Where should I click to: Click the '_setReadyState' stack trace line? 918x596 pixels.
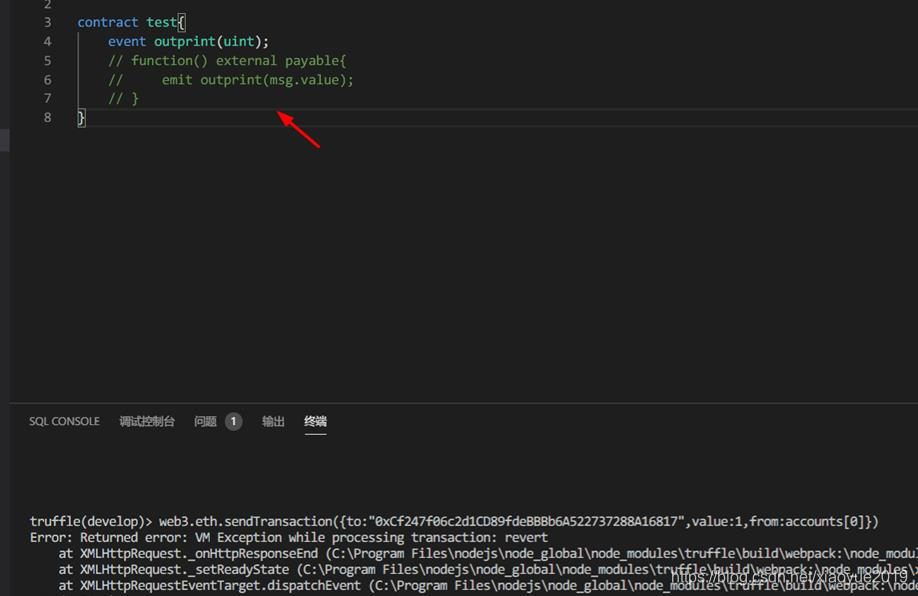click(x=487, y=569)
